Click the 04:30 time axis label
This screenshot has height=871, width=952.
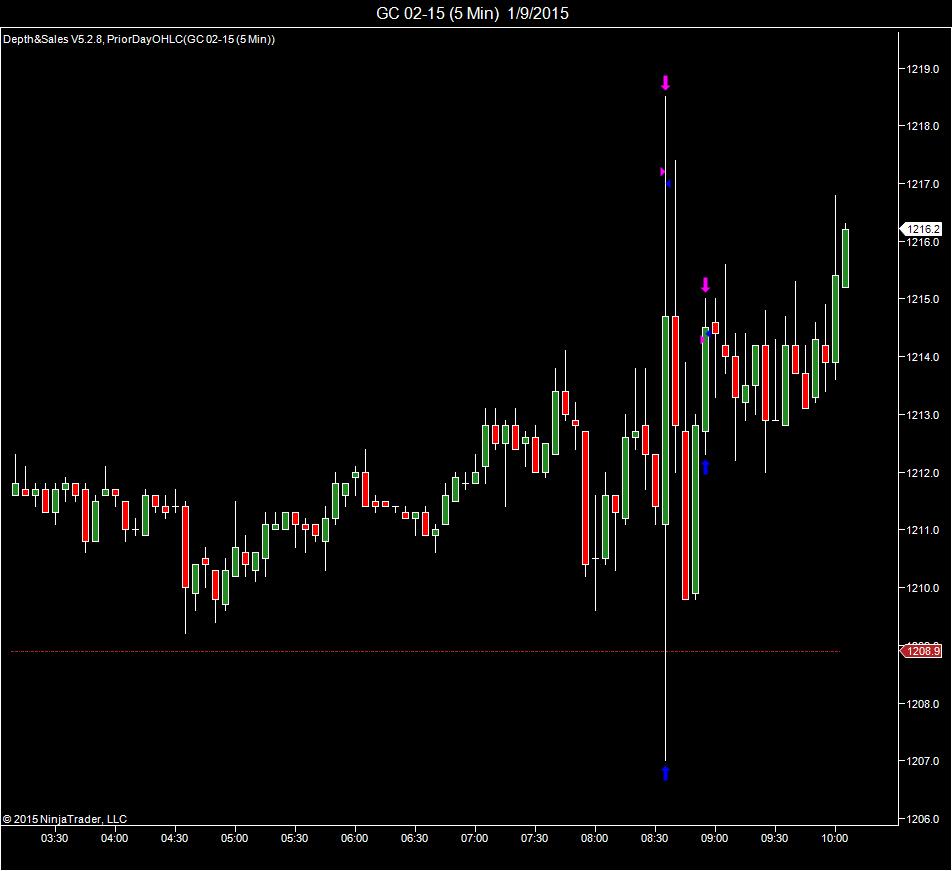click(x=174, y=838)
